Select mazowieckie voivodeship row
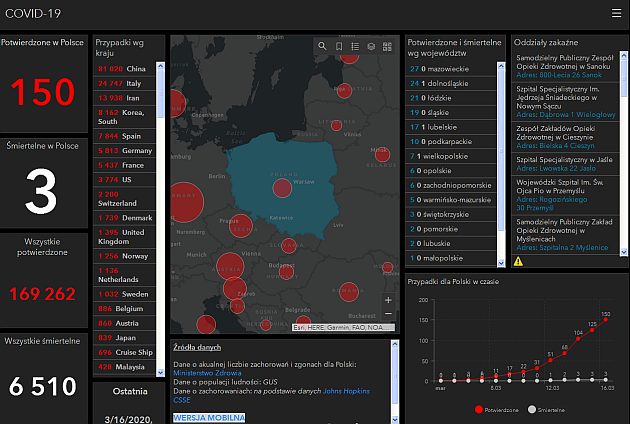This screenshot has height=424, width=630. (451, 69)
